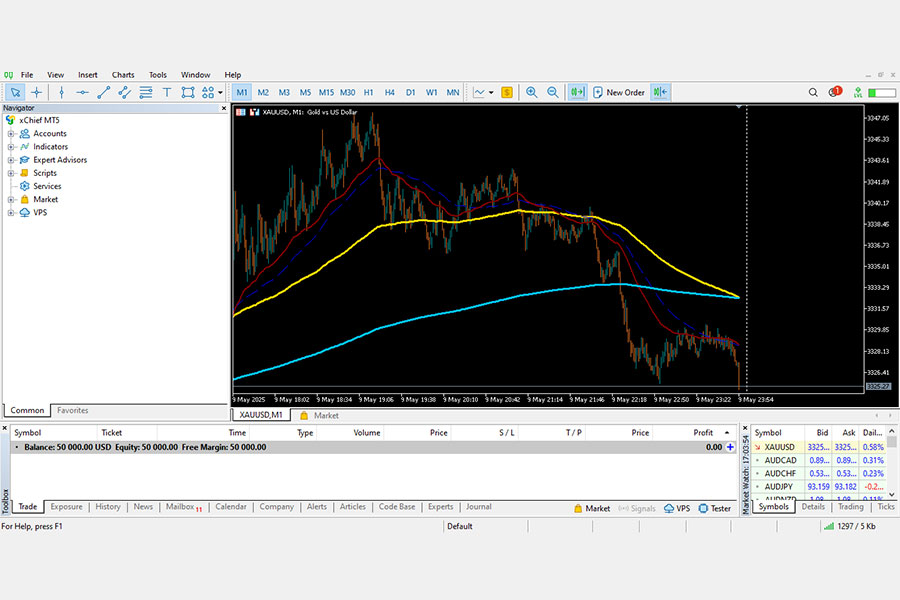Viewport: 900px width, 600px height.
Task: Open the VPS cloud button in Toolbox
Action: pyautogui.click(x=677, y=509)
